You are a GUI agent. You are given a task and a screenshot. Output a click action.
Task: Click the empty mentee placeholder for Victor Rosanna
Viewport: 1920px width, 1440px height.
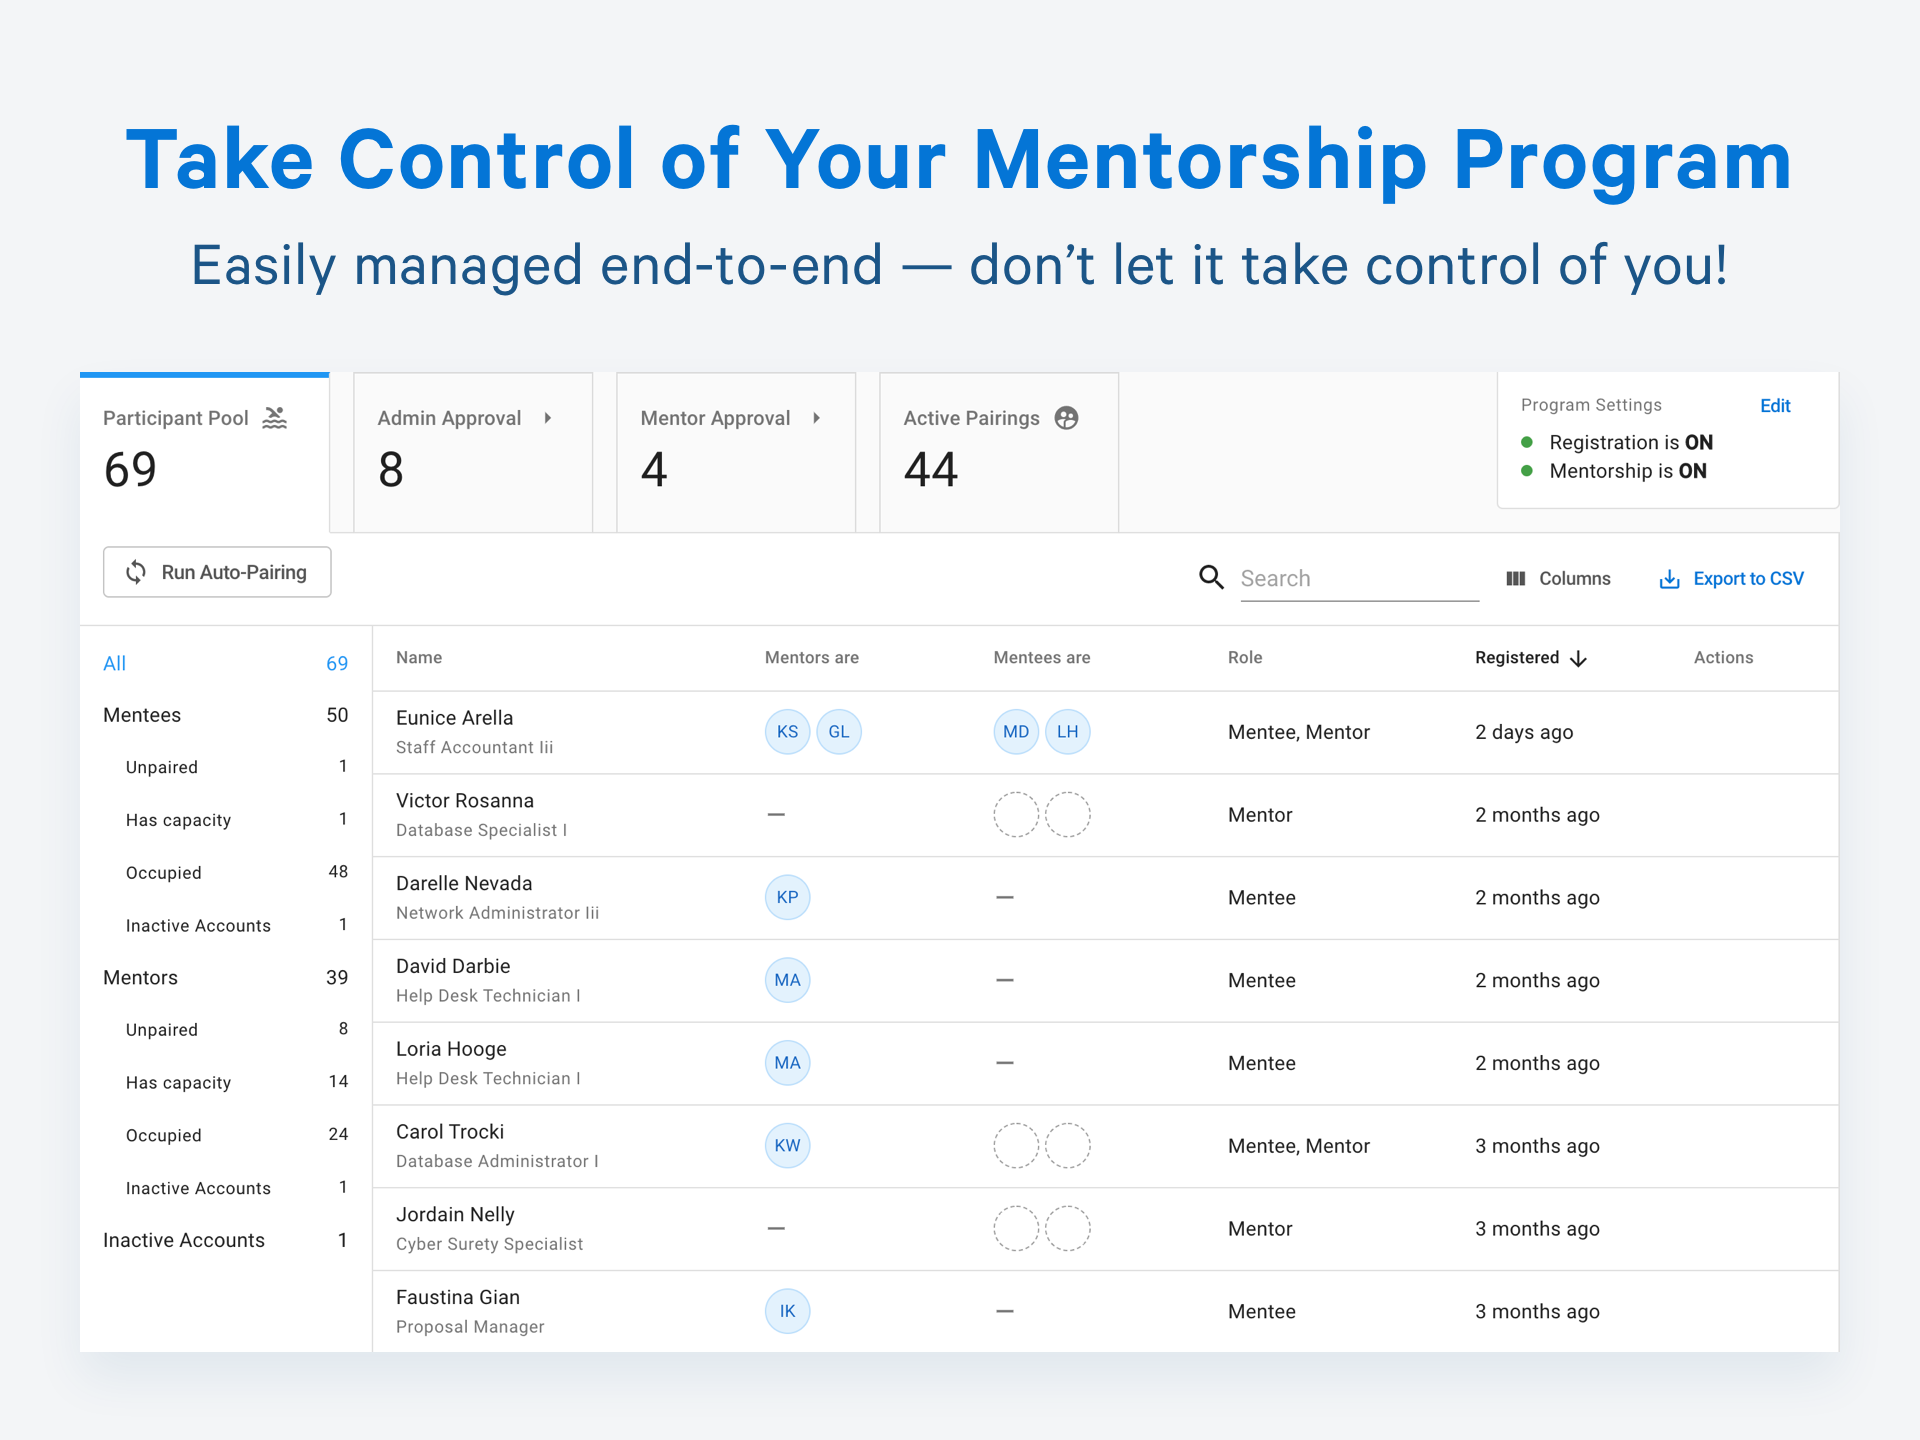[x=1016, y=814]
